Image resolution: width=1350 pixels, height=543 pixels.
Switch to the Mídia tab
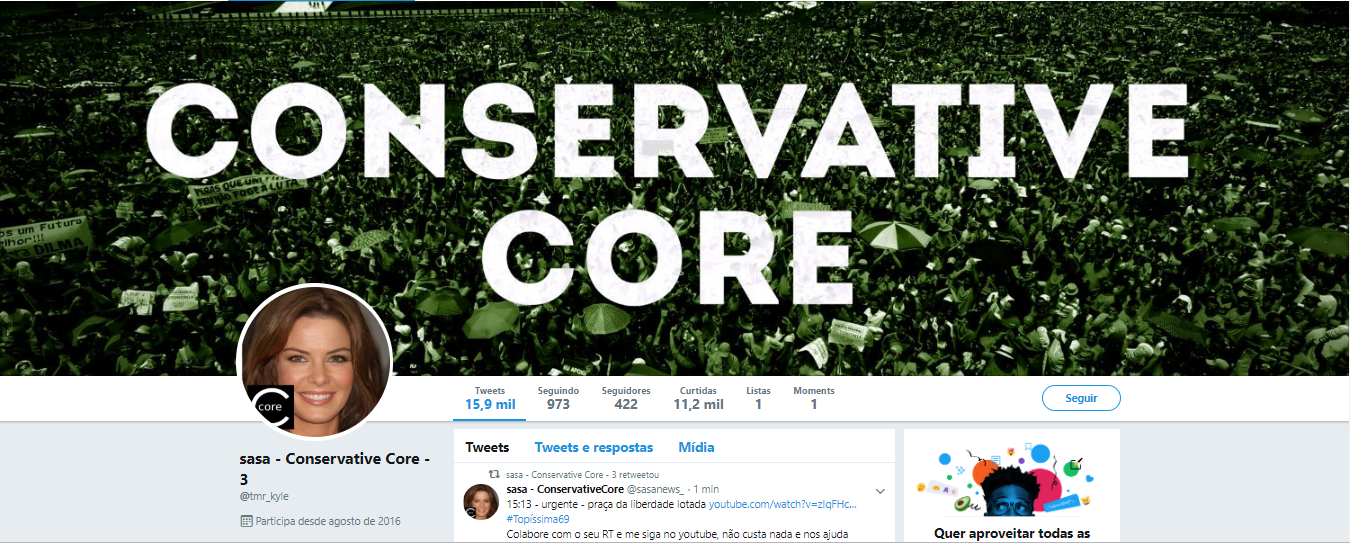pos(696,448)
